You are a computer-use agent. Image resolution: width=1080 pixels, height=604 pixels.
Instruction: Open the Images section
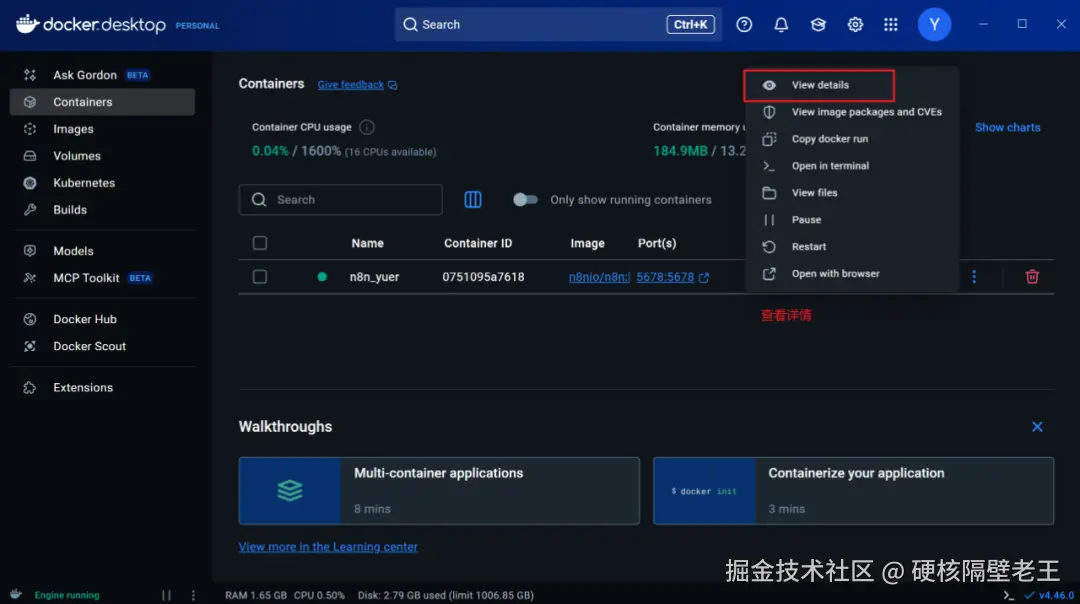tap(102, 129)
